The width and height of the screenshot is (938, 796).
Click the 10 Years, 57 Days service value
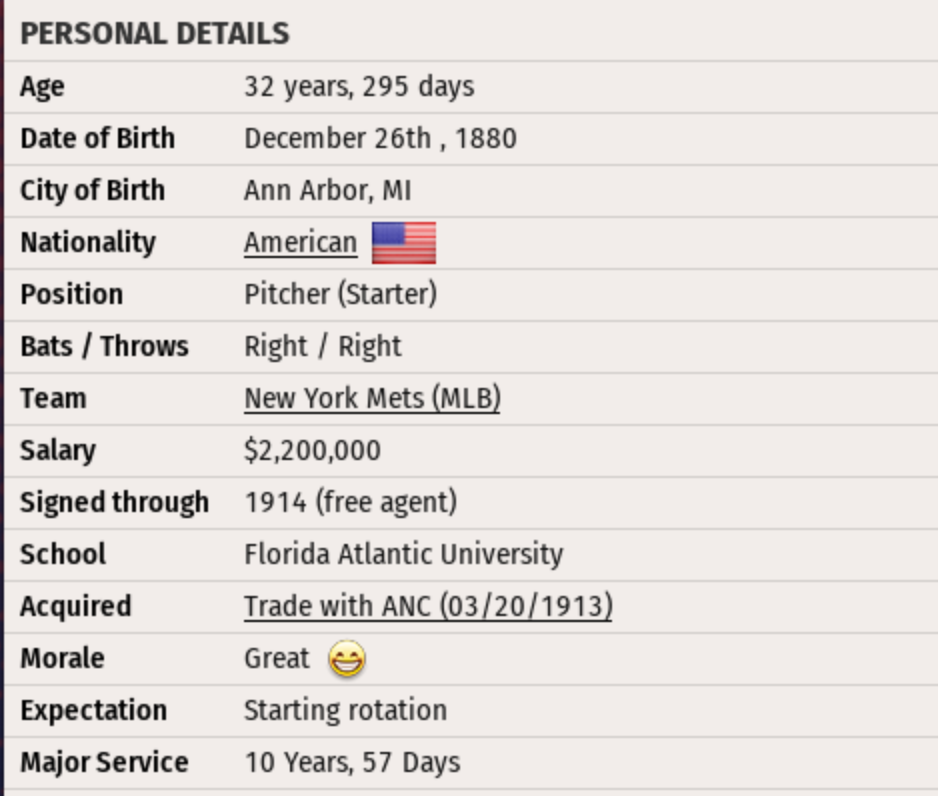pos(352,762)
